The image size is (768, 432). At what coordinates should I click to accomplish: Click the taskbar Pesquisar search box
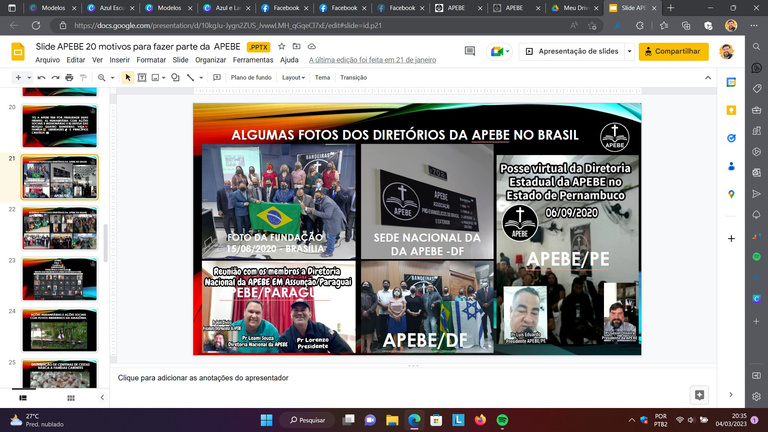click(308, 420)
